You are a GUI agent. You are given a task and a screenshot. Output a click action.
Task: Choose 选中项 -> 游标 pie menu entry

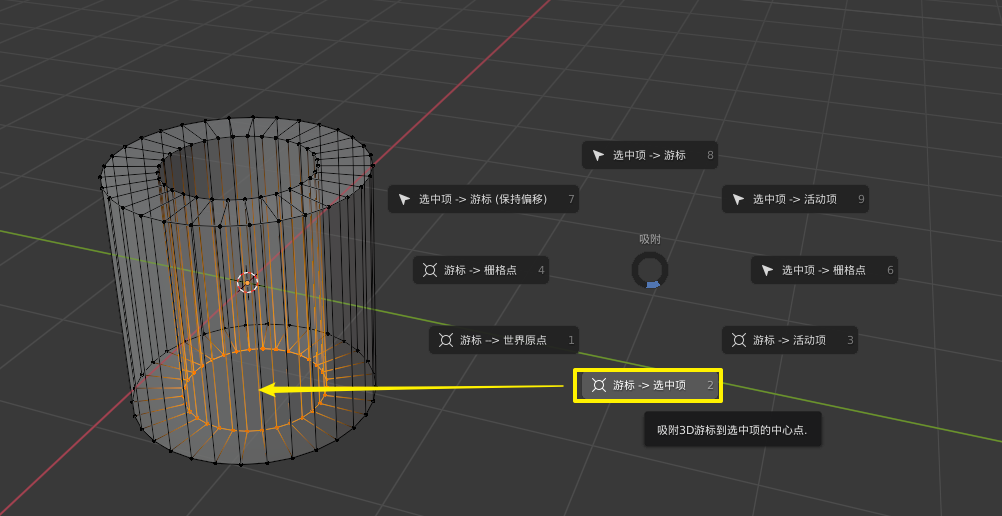point(649,155)
